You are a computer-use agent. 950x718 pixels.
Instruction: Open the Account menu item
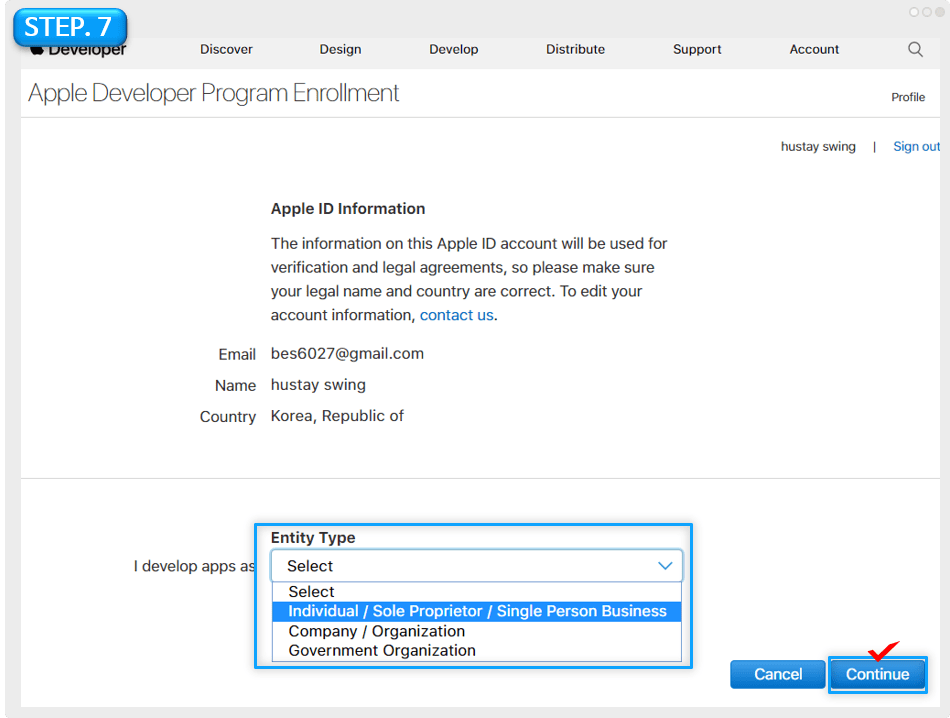click(813, 49)
